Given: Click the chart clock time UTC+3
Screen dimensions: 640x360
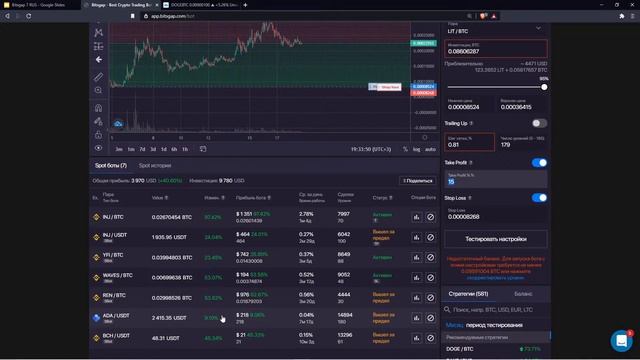Looking at the screenshot, I should click(371, 149).
